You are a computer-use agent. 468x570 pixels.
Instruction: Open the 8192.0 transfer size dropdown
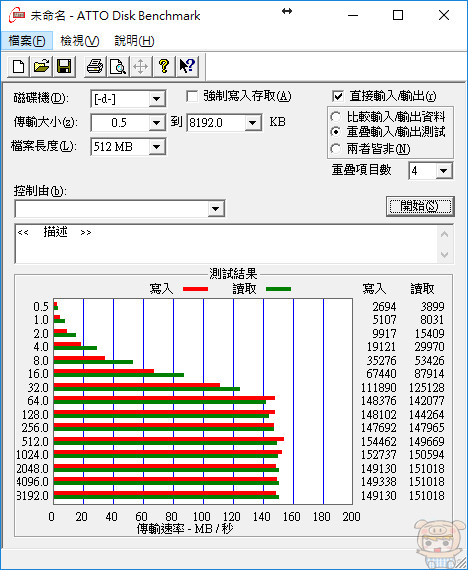click(252, 123)
